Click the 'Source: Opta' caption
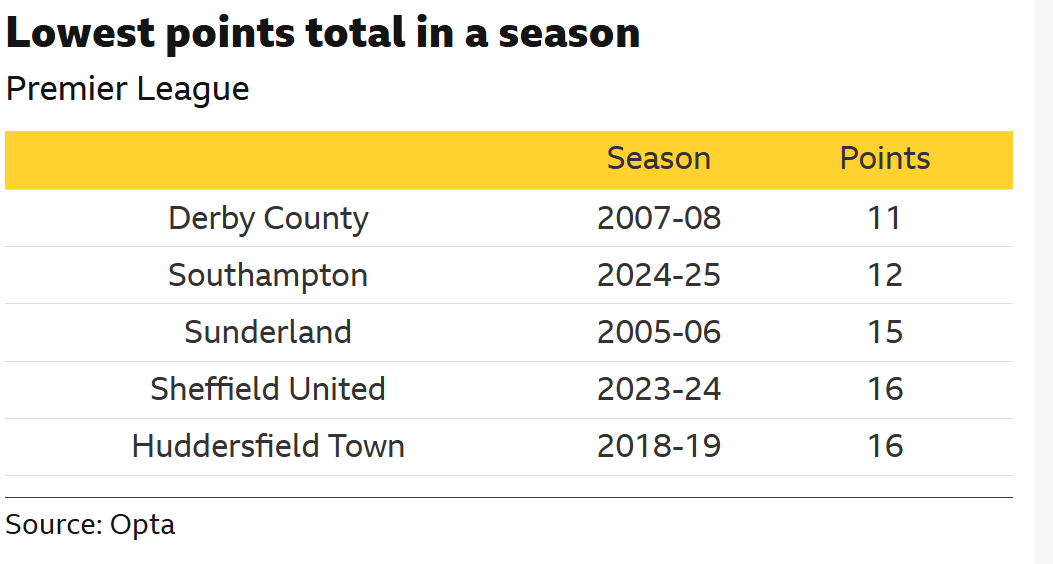 (x=90, y=524)
